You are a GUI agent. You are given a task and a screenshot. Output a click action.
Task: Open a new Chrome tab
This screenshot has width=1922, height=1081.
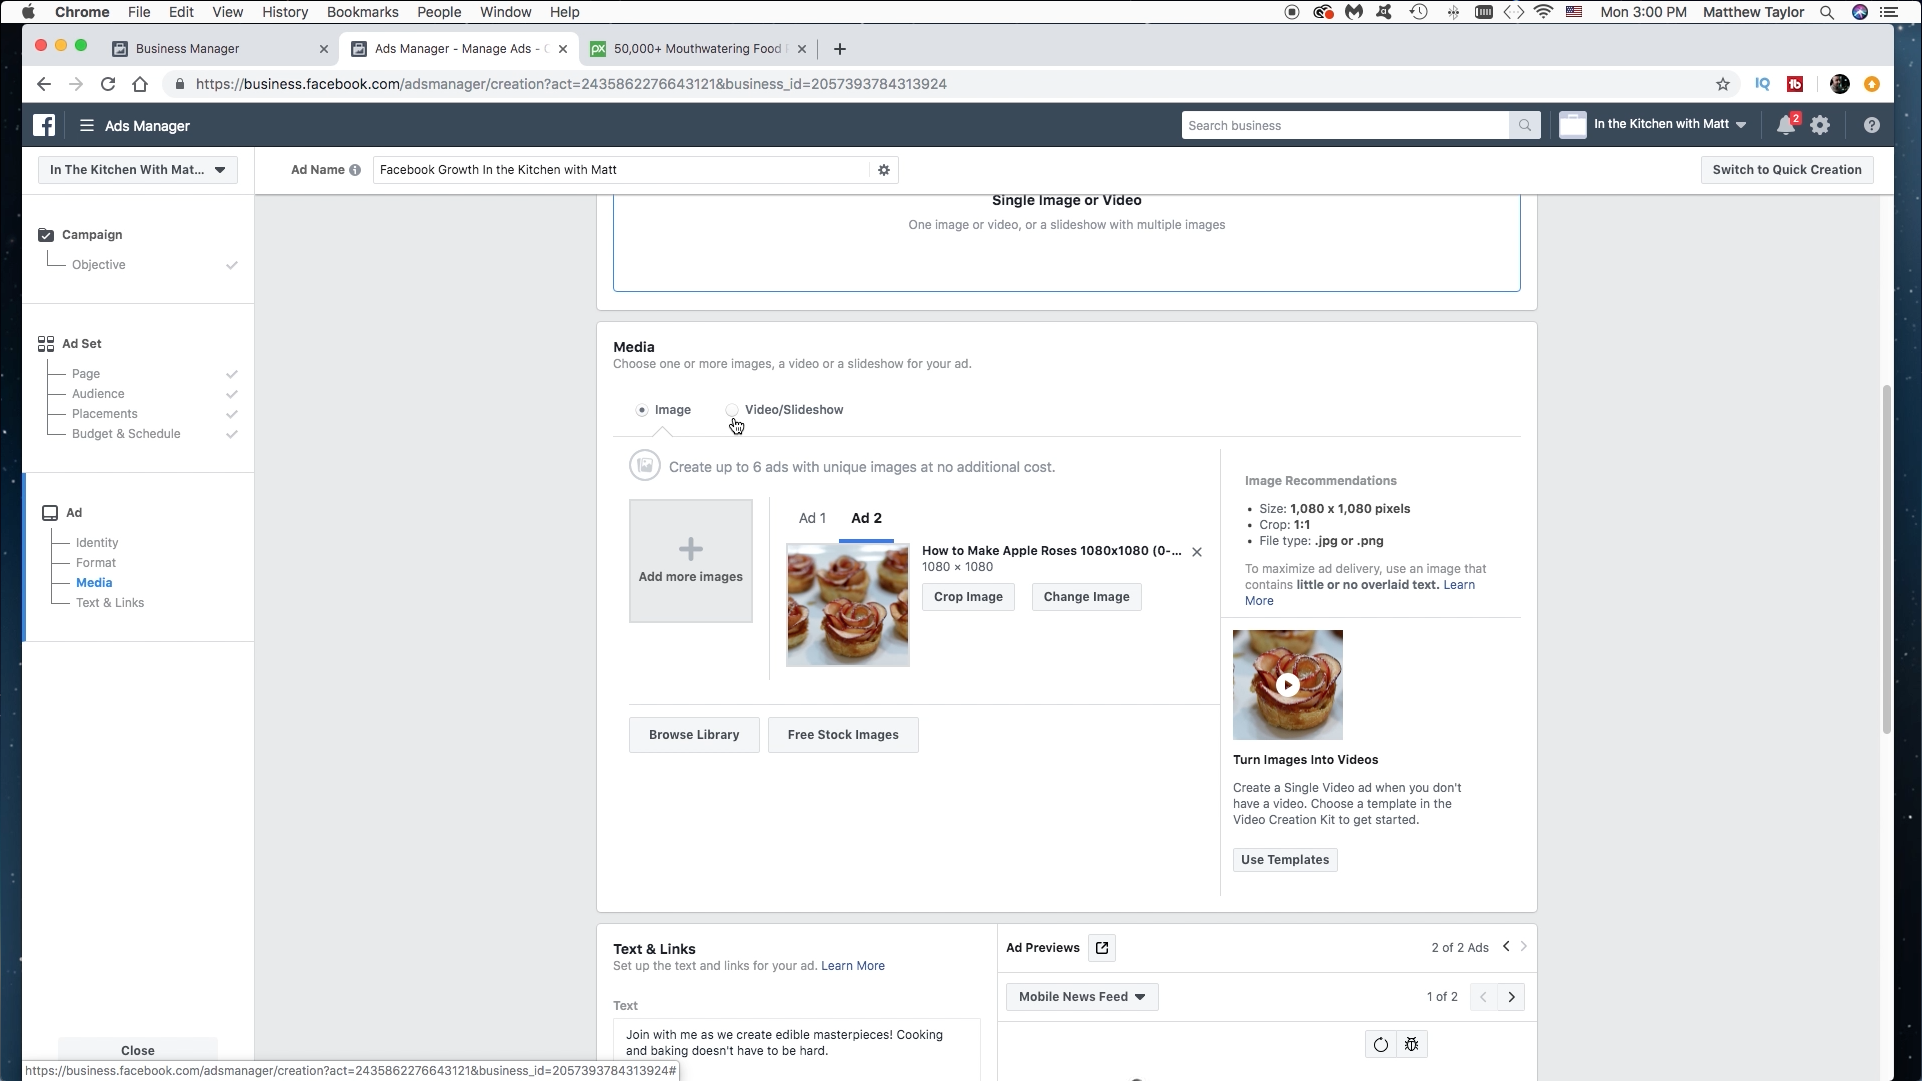[839, 49]
